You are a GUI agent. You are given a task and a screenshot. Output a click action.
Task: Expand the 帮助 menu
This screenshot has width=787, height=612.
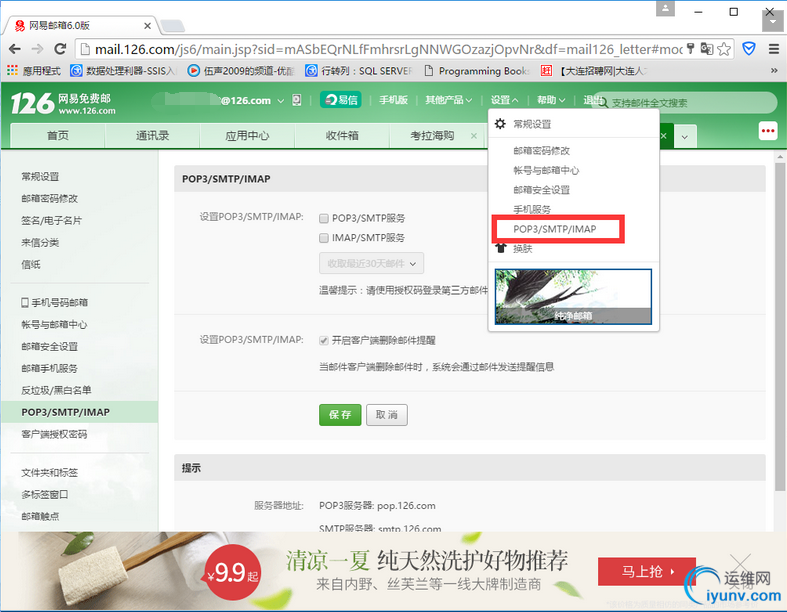(x=551, y=100)
